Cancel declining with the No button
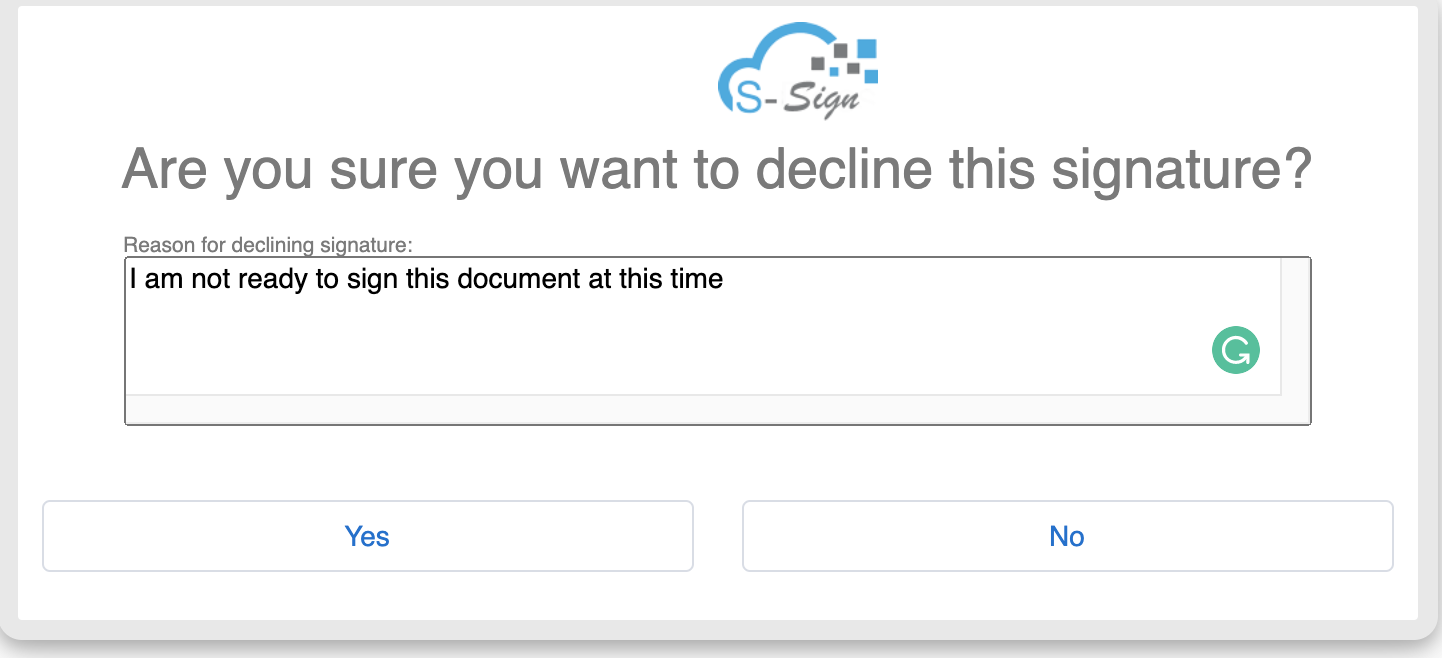1442x658 pixels. pyautogui.click(x=1067, y=536)
